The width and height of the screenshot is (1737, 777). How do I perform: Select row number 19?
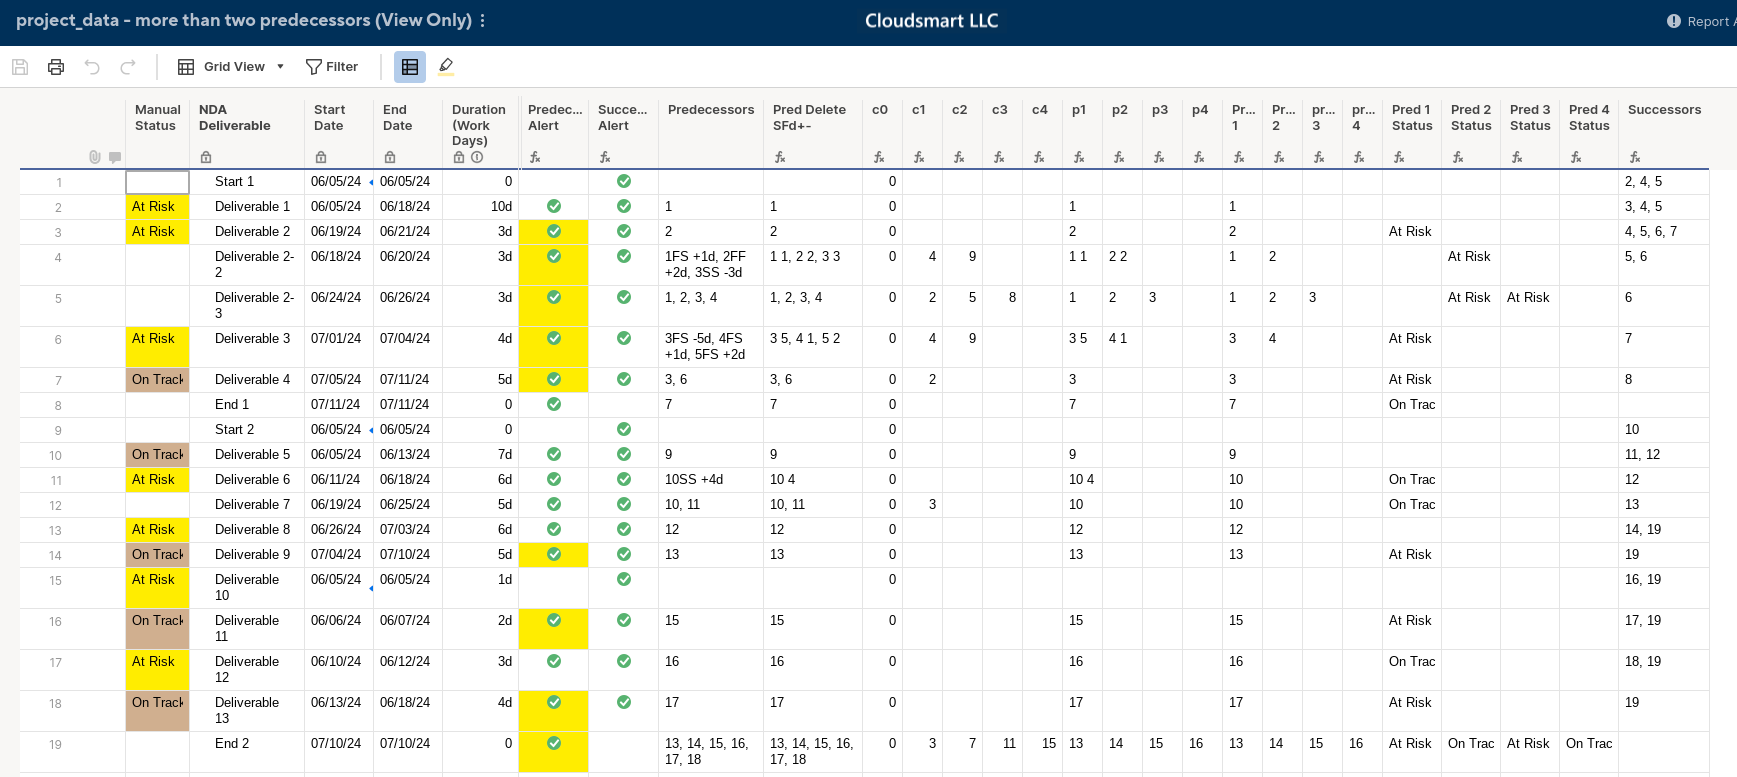click(56, 745)
